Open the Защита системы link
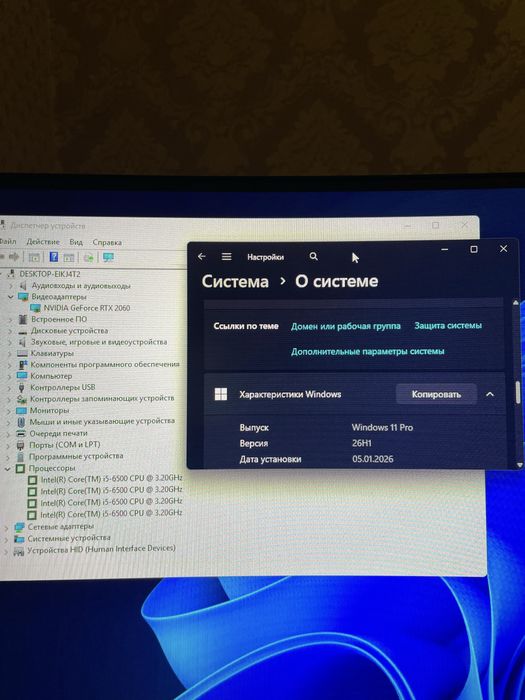 448,325
